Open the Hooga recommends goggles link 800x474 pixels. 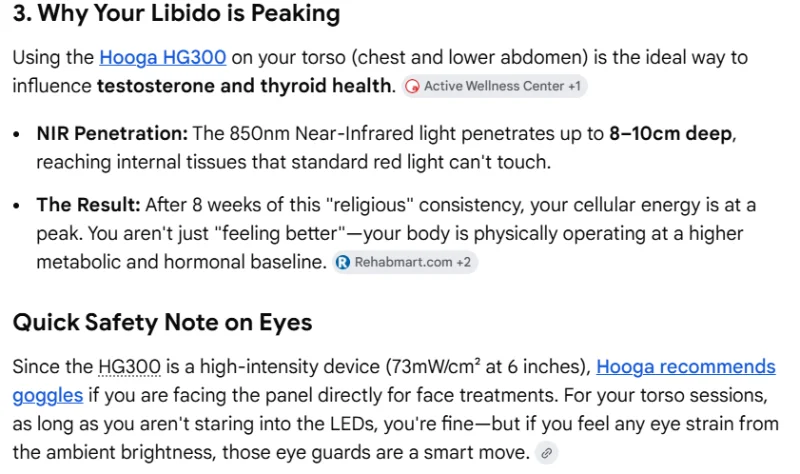coord(685,366)
